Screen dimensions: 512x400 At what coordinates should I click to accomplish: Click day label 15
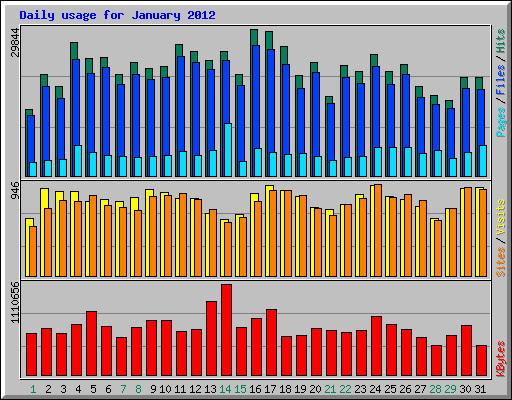pyautogui.click(x=240, y=389)
